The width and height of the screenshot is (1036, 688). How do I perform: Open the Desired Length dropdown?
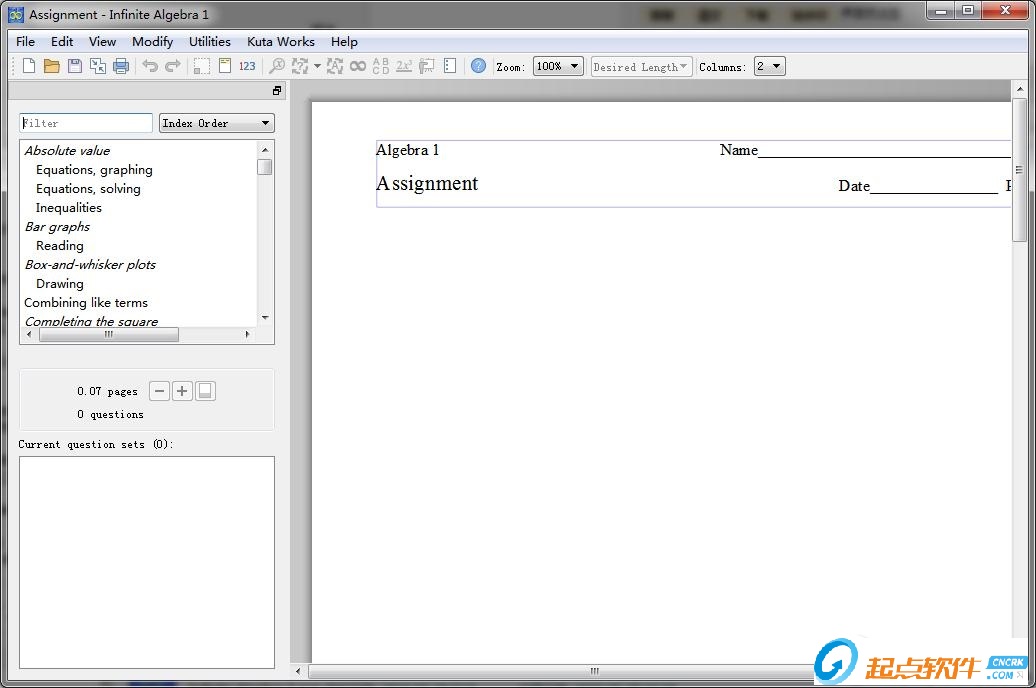(x=642, y=67)
